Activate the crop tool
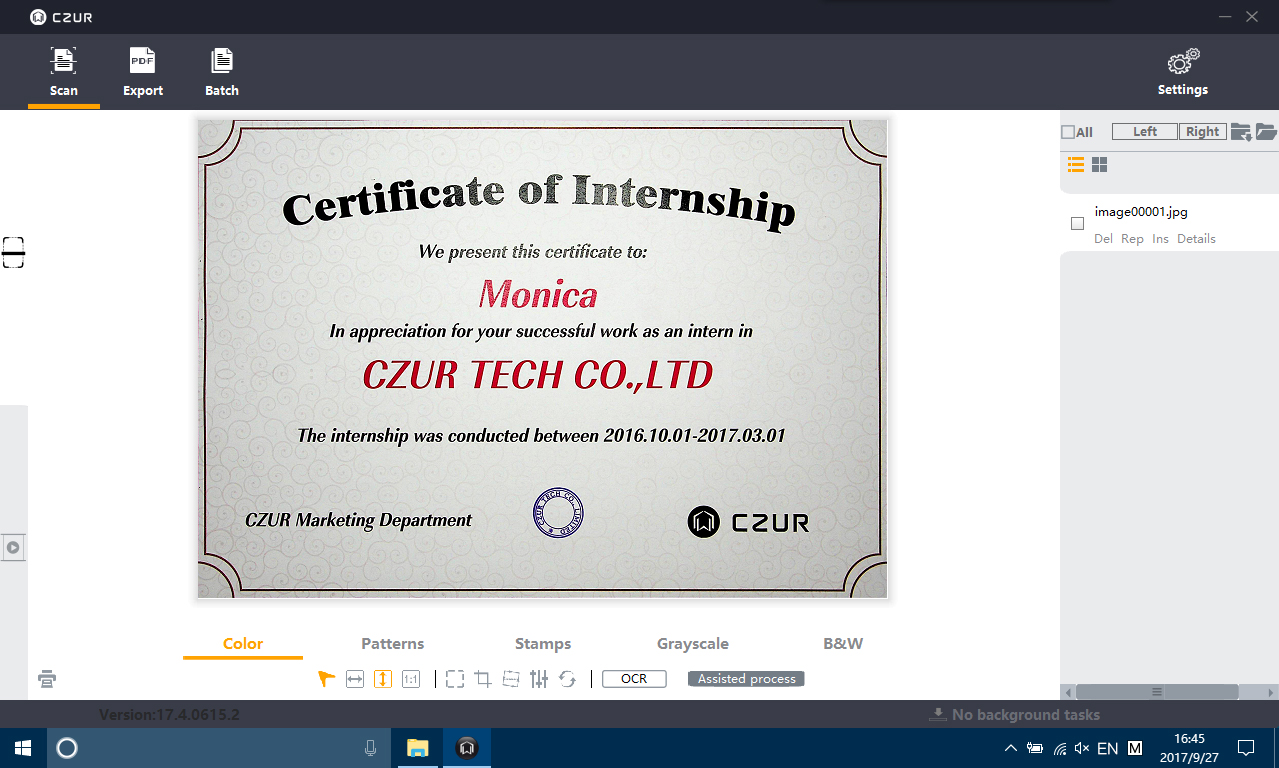This screenshot has width=1279, height=768. point(483,679)
